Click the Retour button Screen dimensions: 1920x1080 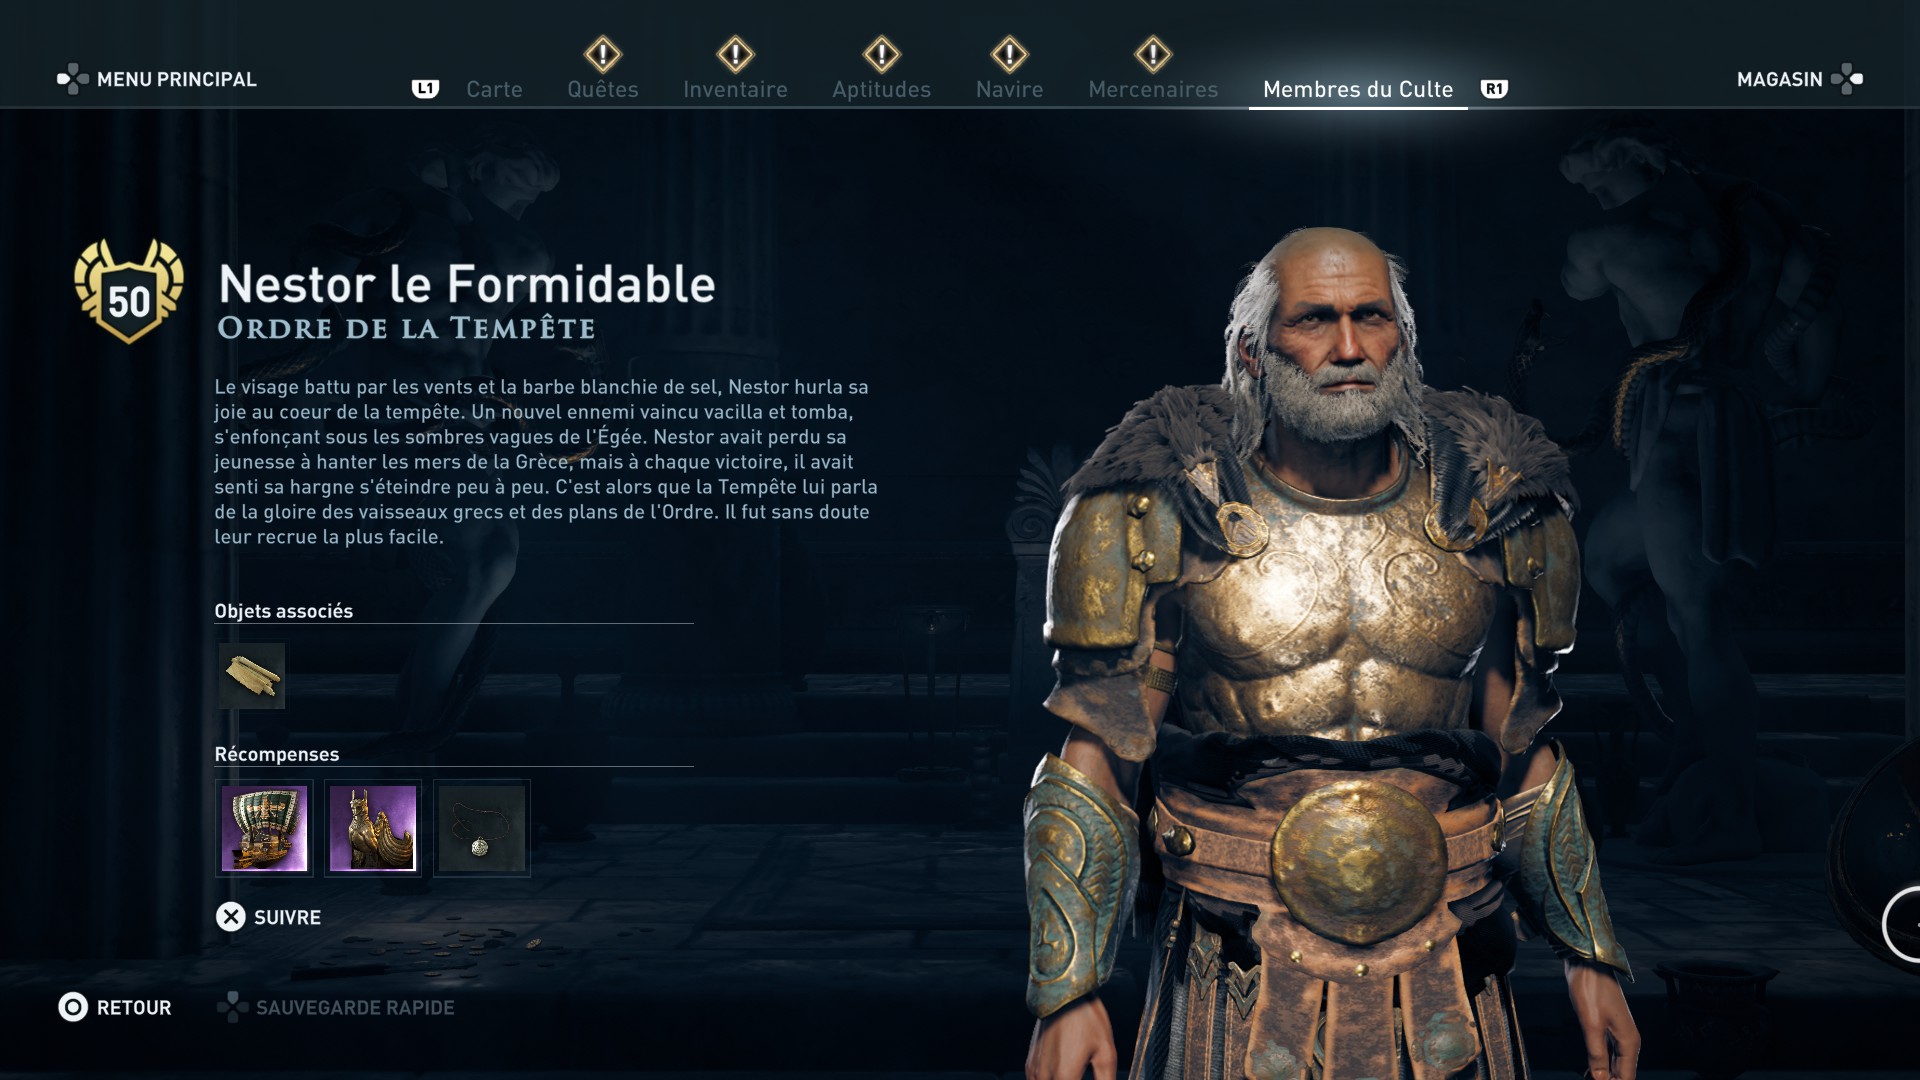point(115,1007)
